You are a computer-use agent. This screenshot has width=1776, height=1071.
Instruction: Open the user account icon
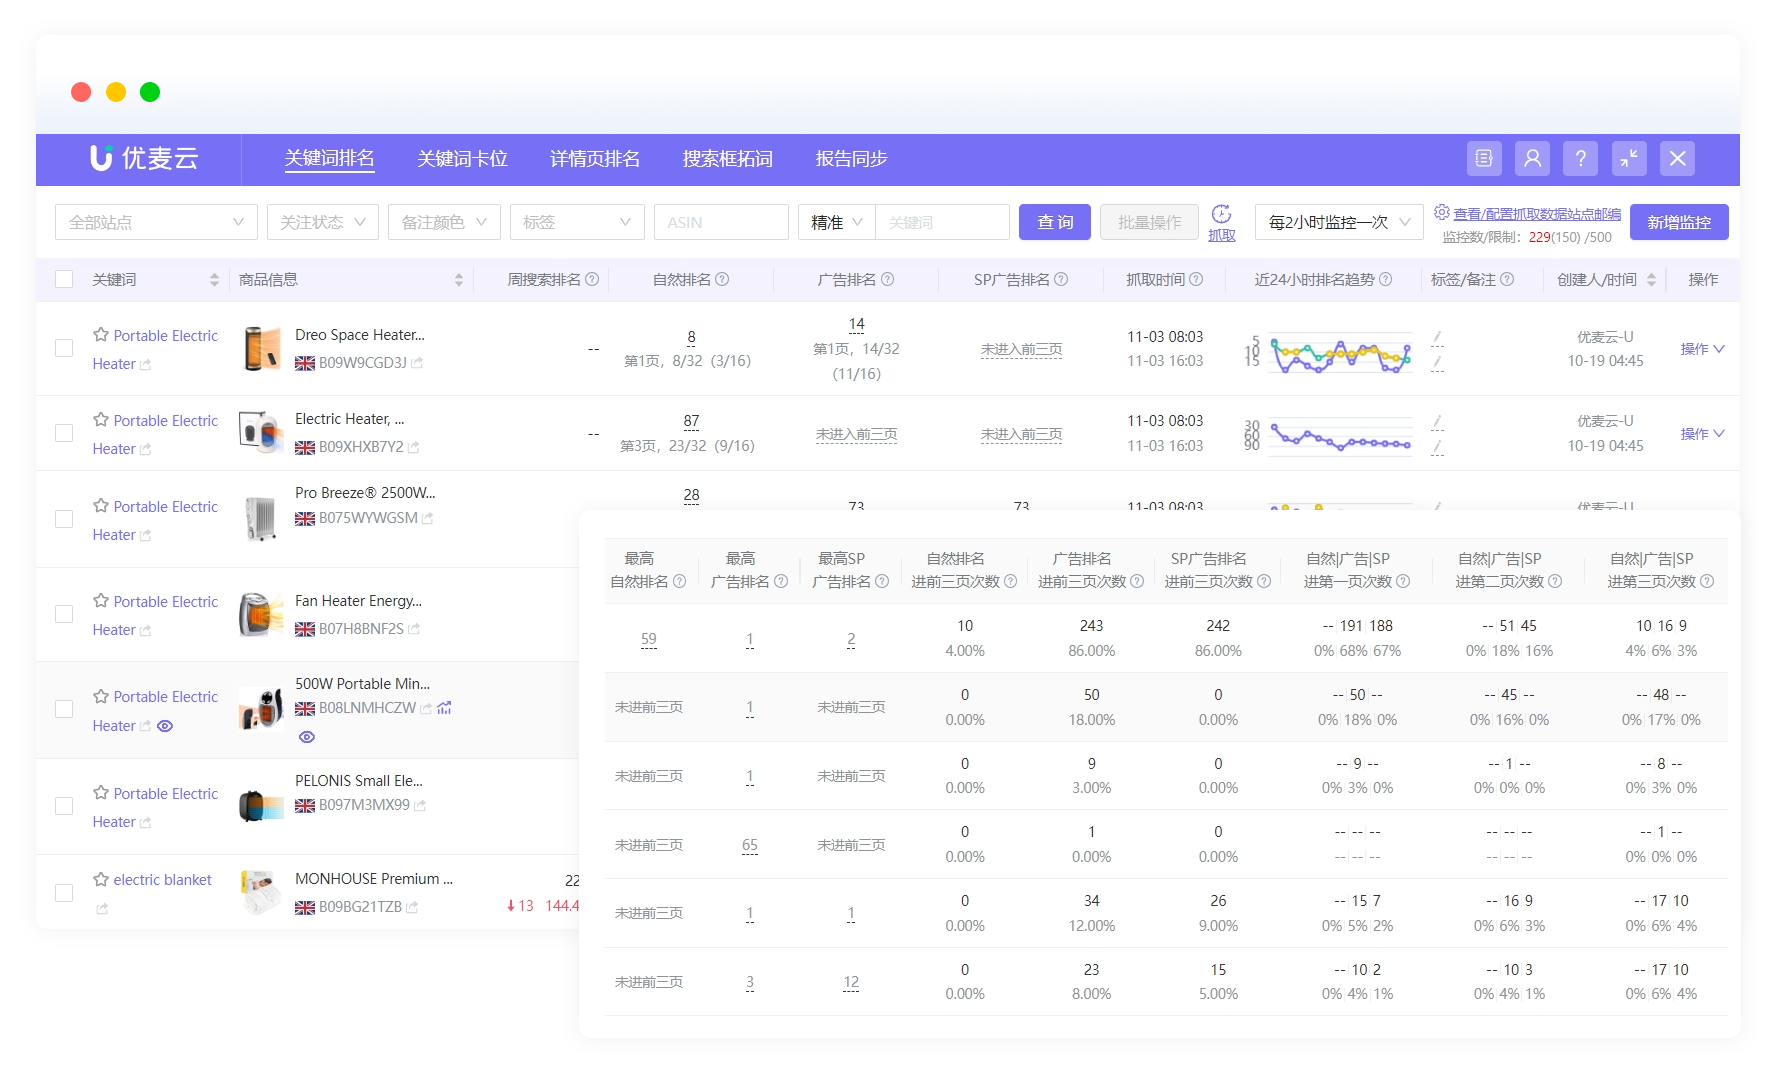[1532, 158]
